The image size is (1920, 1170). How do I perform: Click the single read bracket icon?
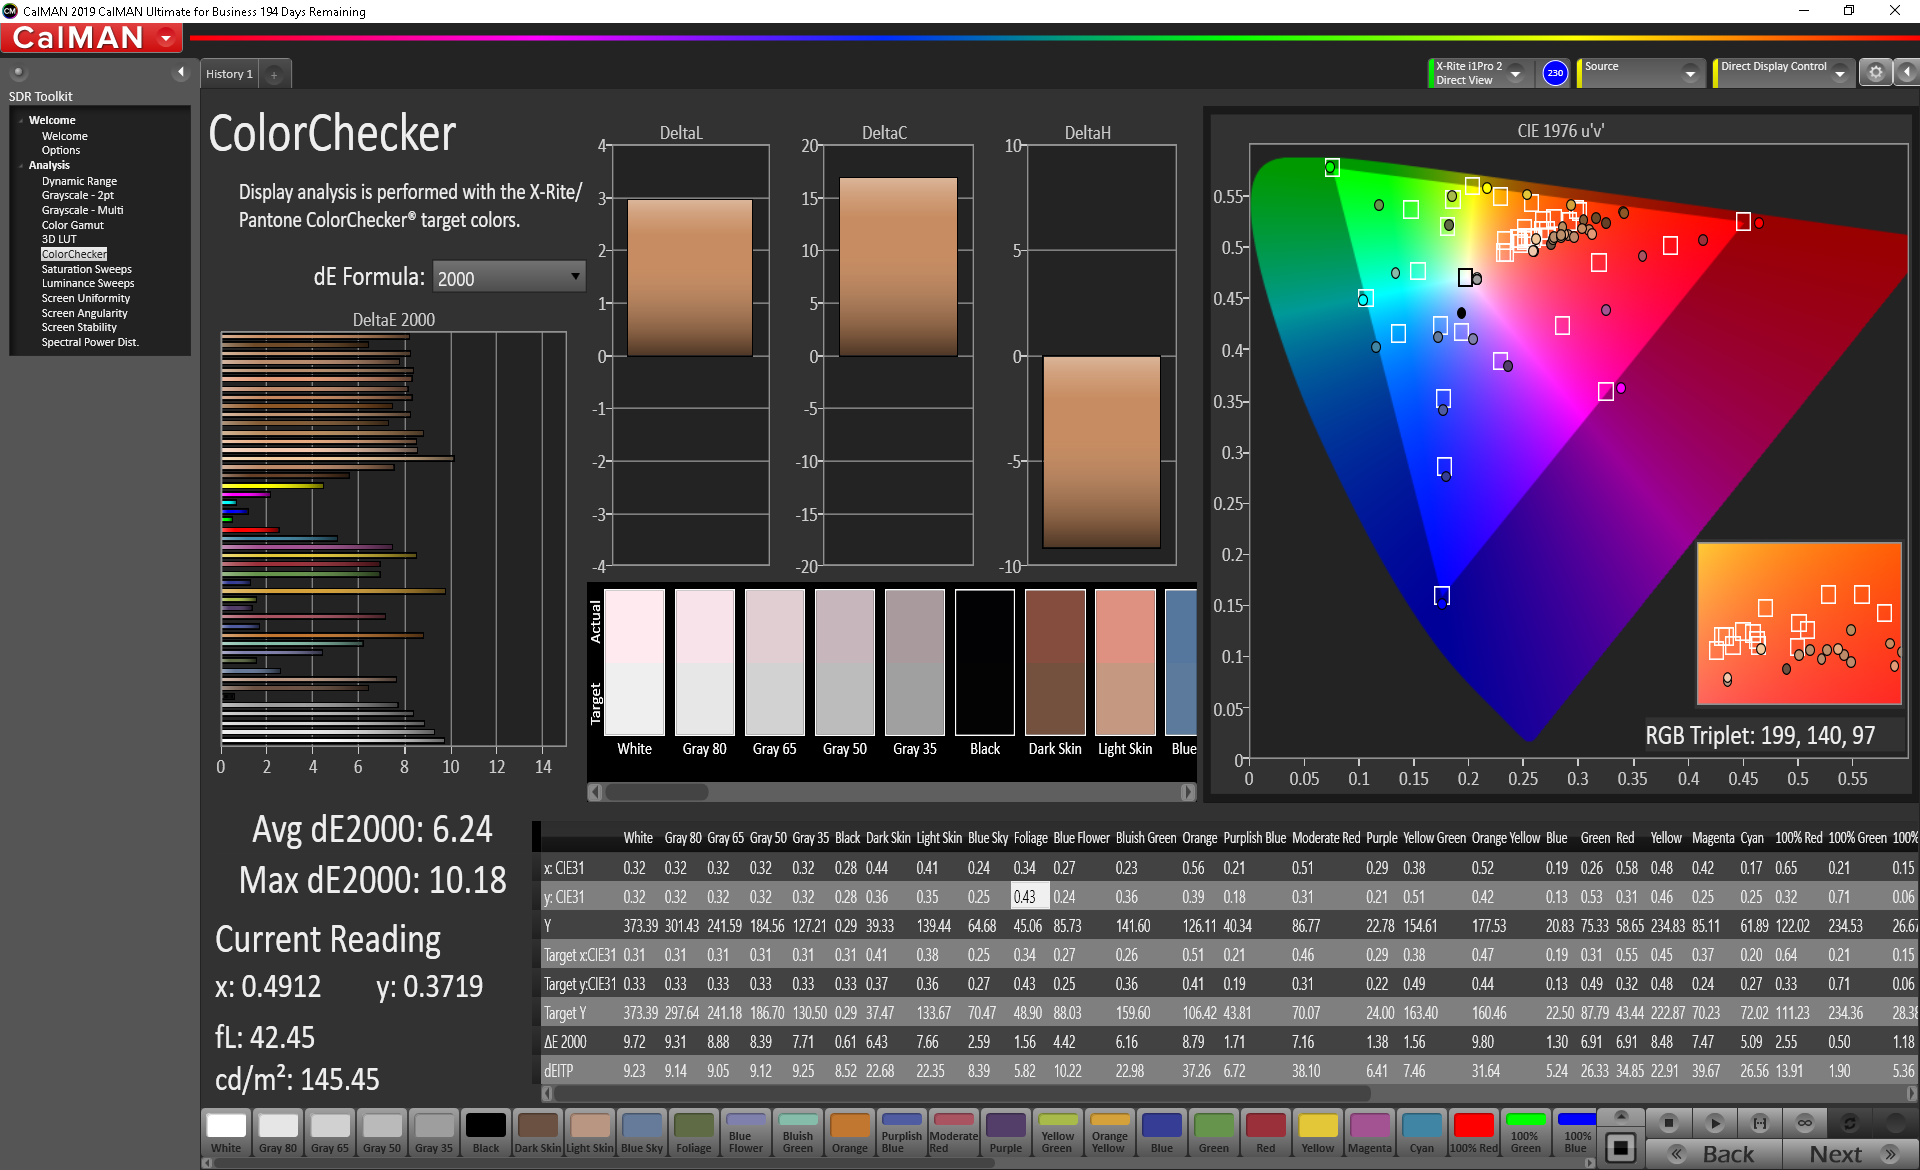coord(1760,1123)
